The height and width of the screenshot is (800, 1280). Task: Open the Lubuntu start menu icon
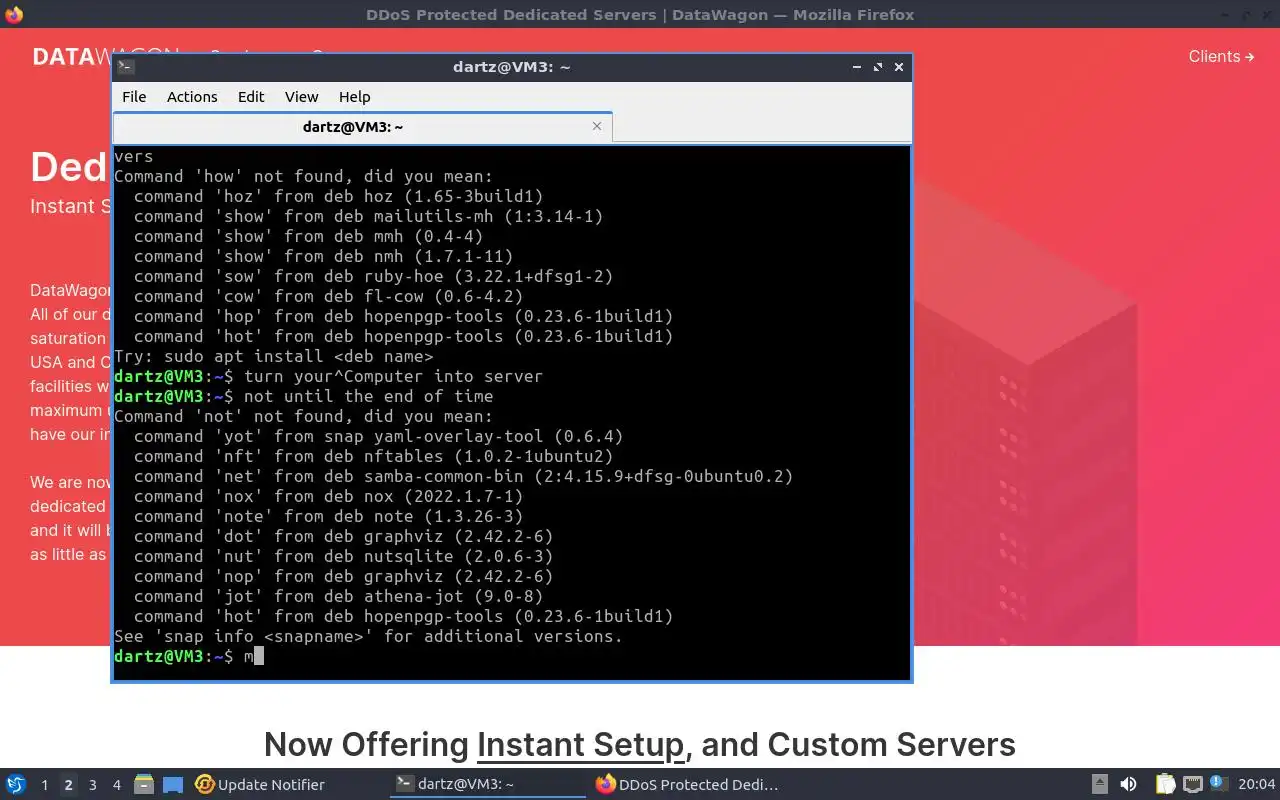coord(16,784)
